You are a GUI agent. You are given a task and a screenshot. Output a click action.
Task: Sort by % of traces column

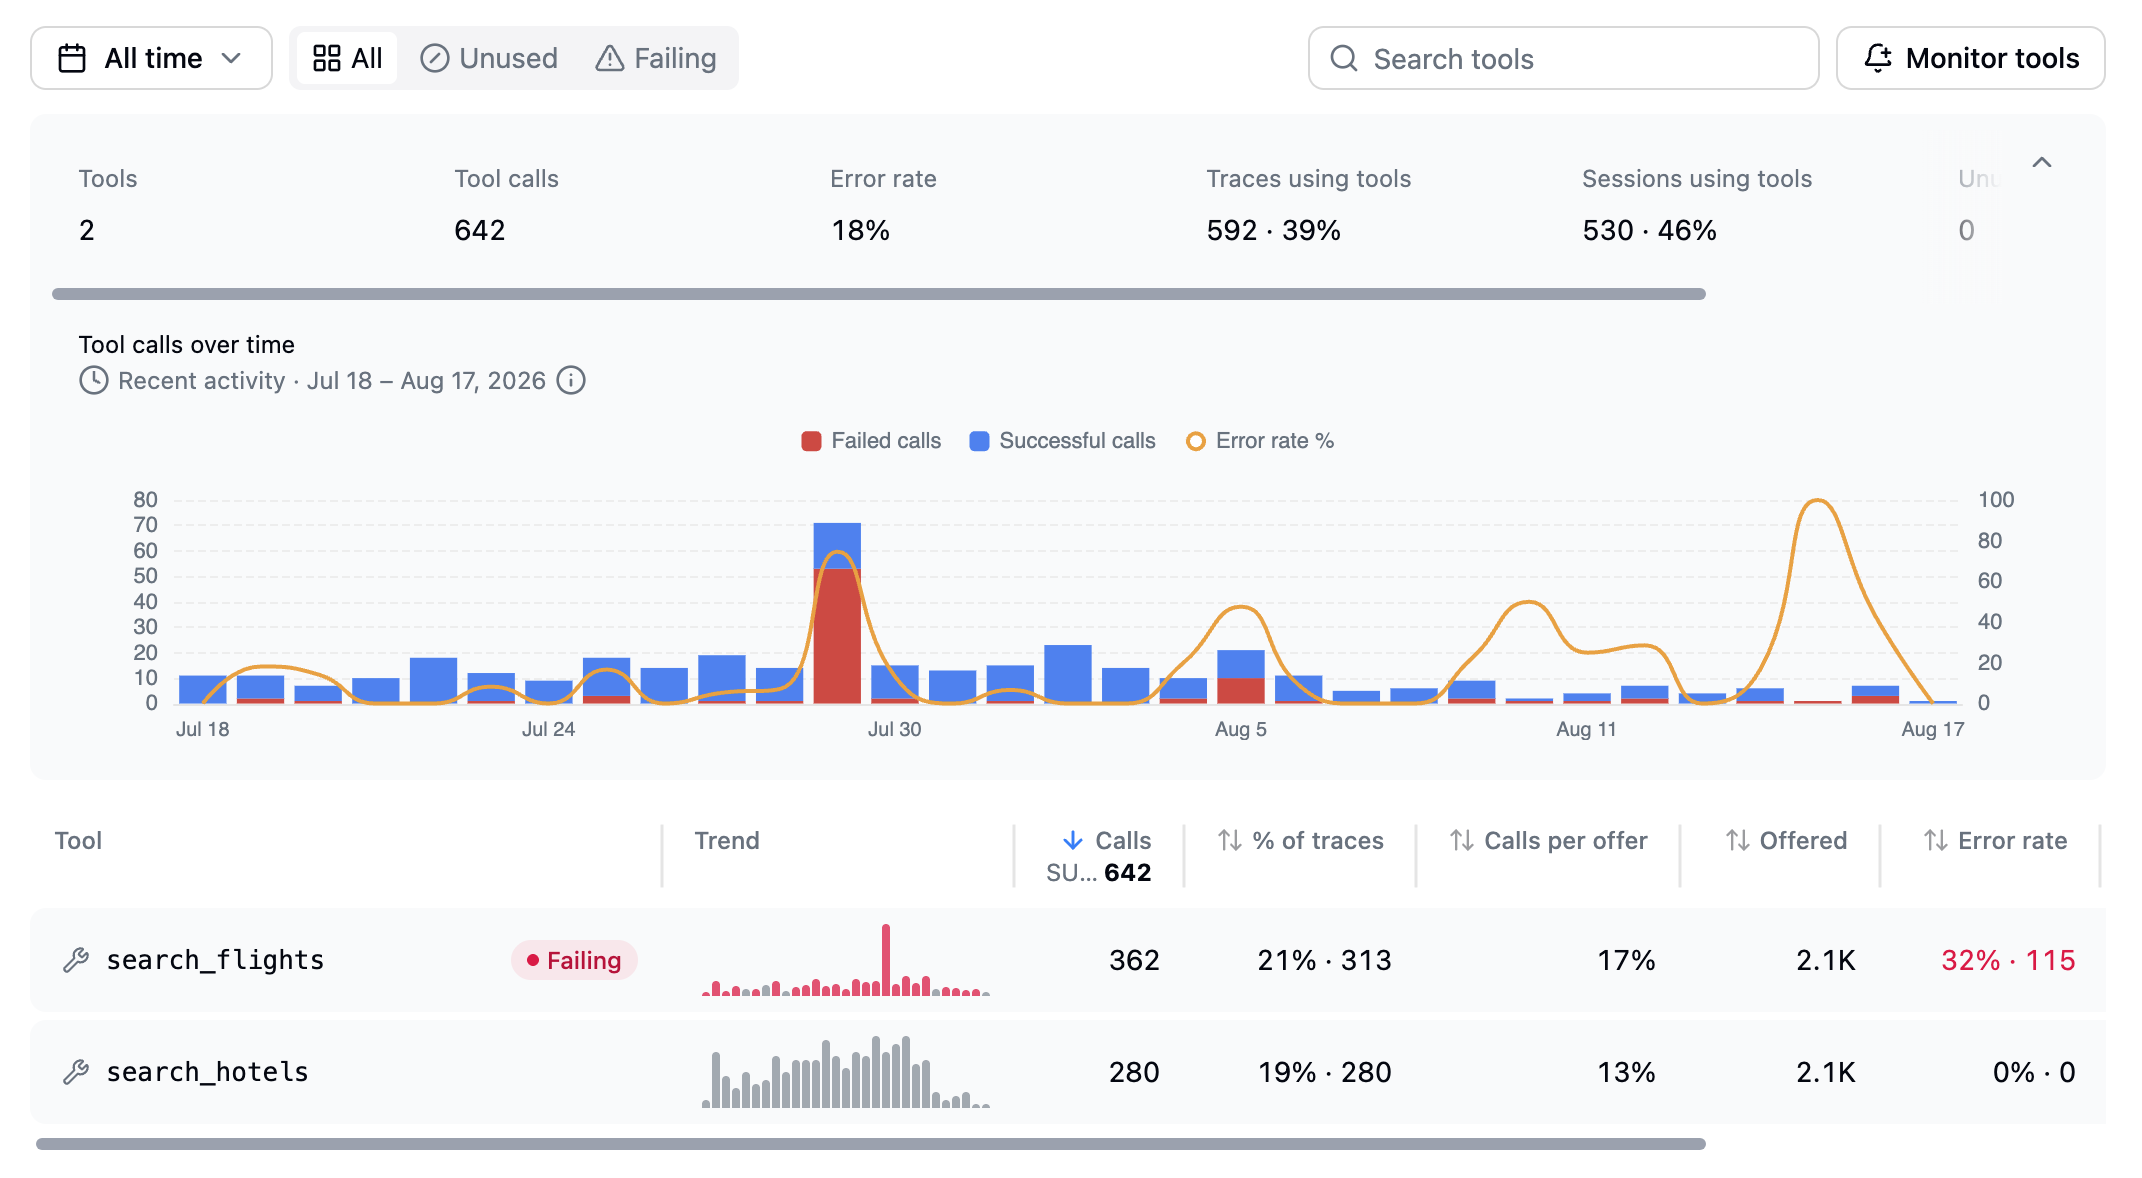(1300, 841)
